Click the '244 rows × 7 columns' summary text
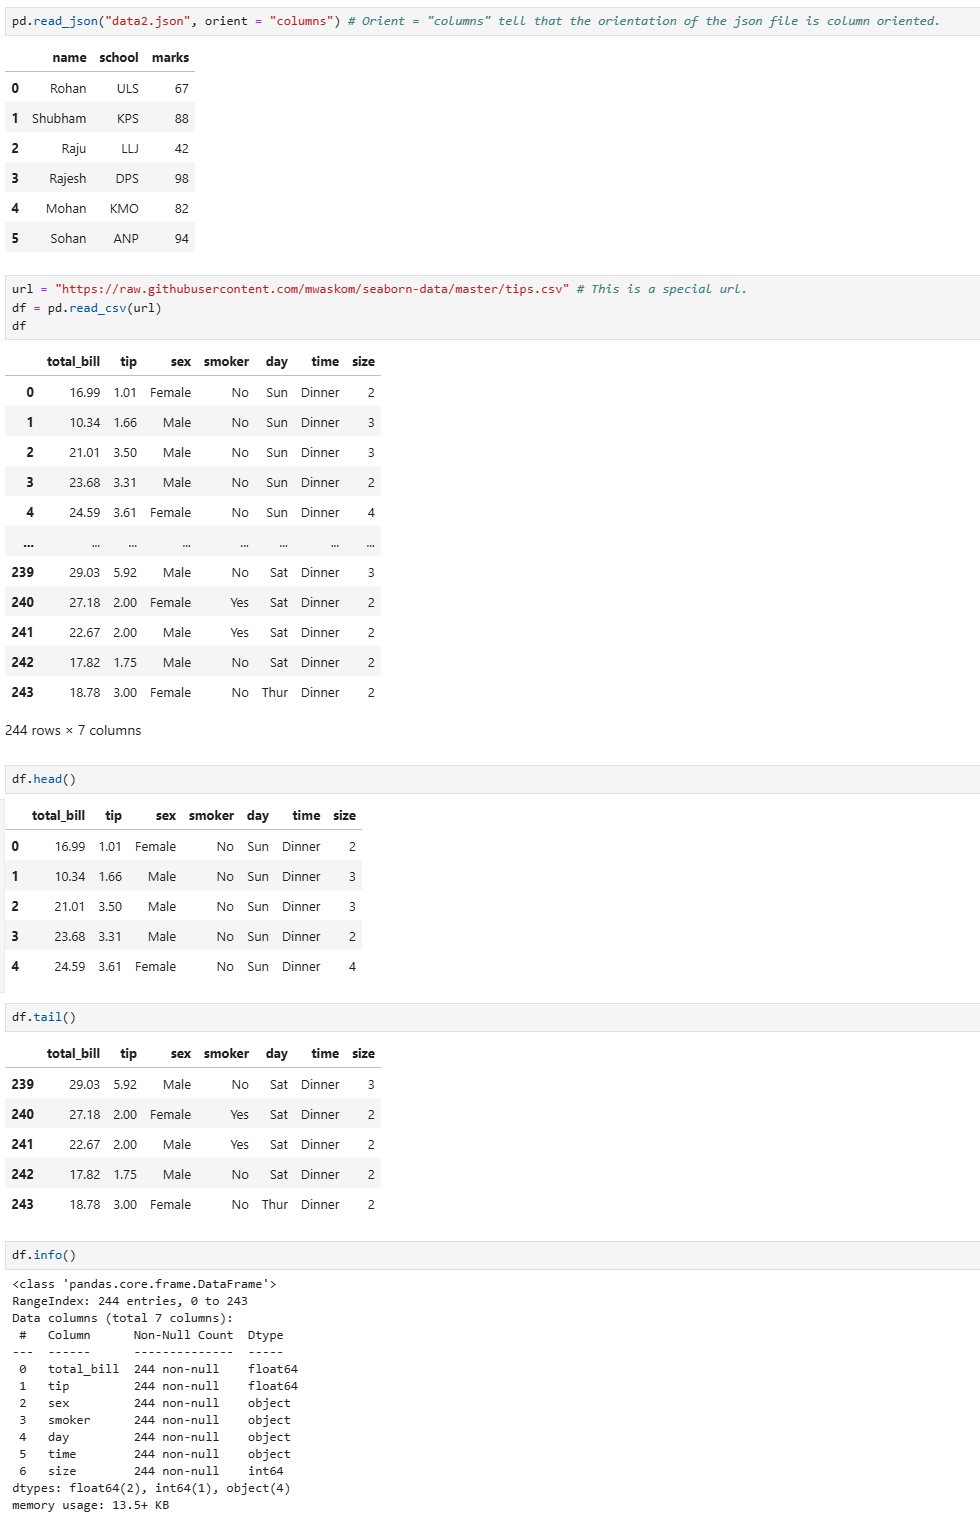This screenshot has width=980, height=1517. tap(73, 730)
